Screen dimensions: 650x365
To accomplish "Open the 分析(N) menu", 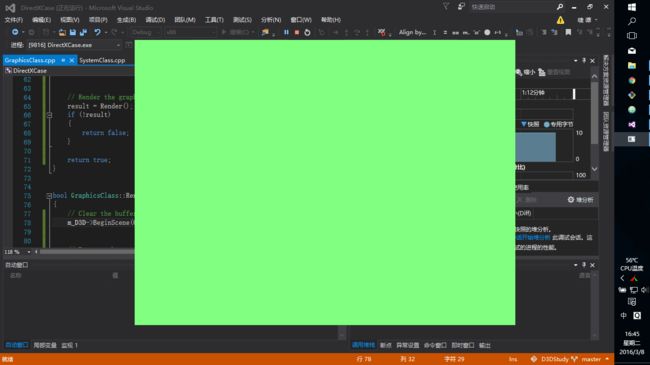I will point(271,19).
